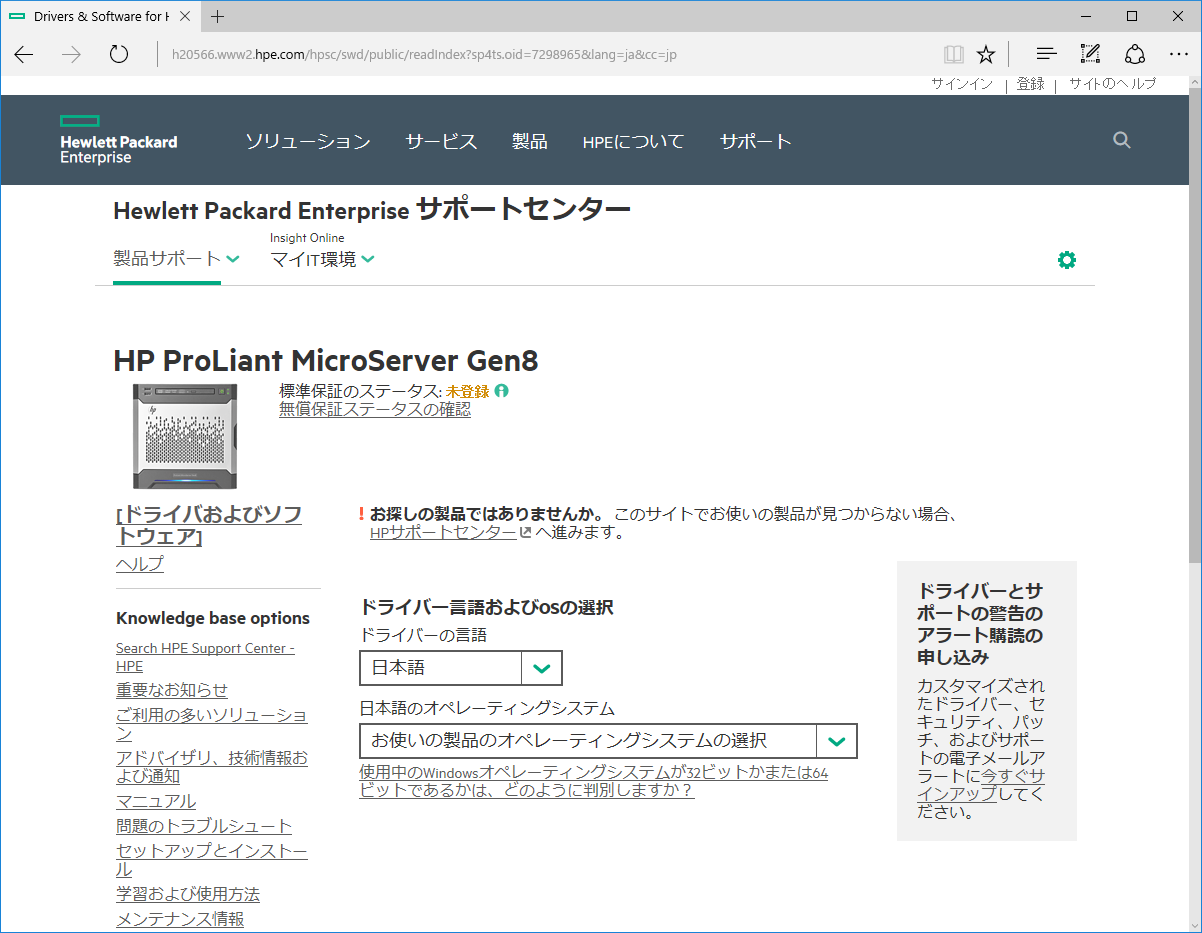This screenshot has height=933, width=1202.
Task: Open the メンテナンス情報 link
Action: click(x=180, y=919)
